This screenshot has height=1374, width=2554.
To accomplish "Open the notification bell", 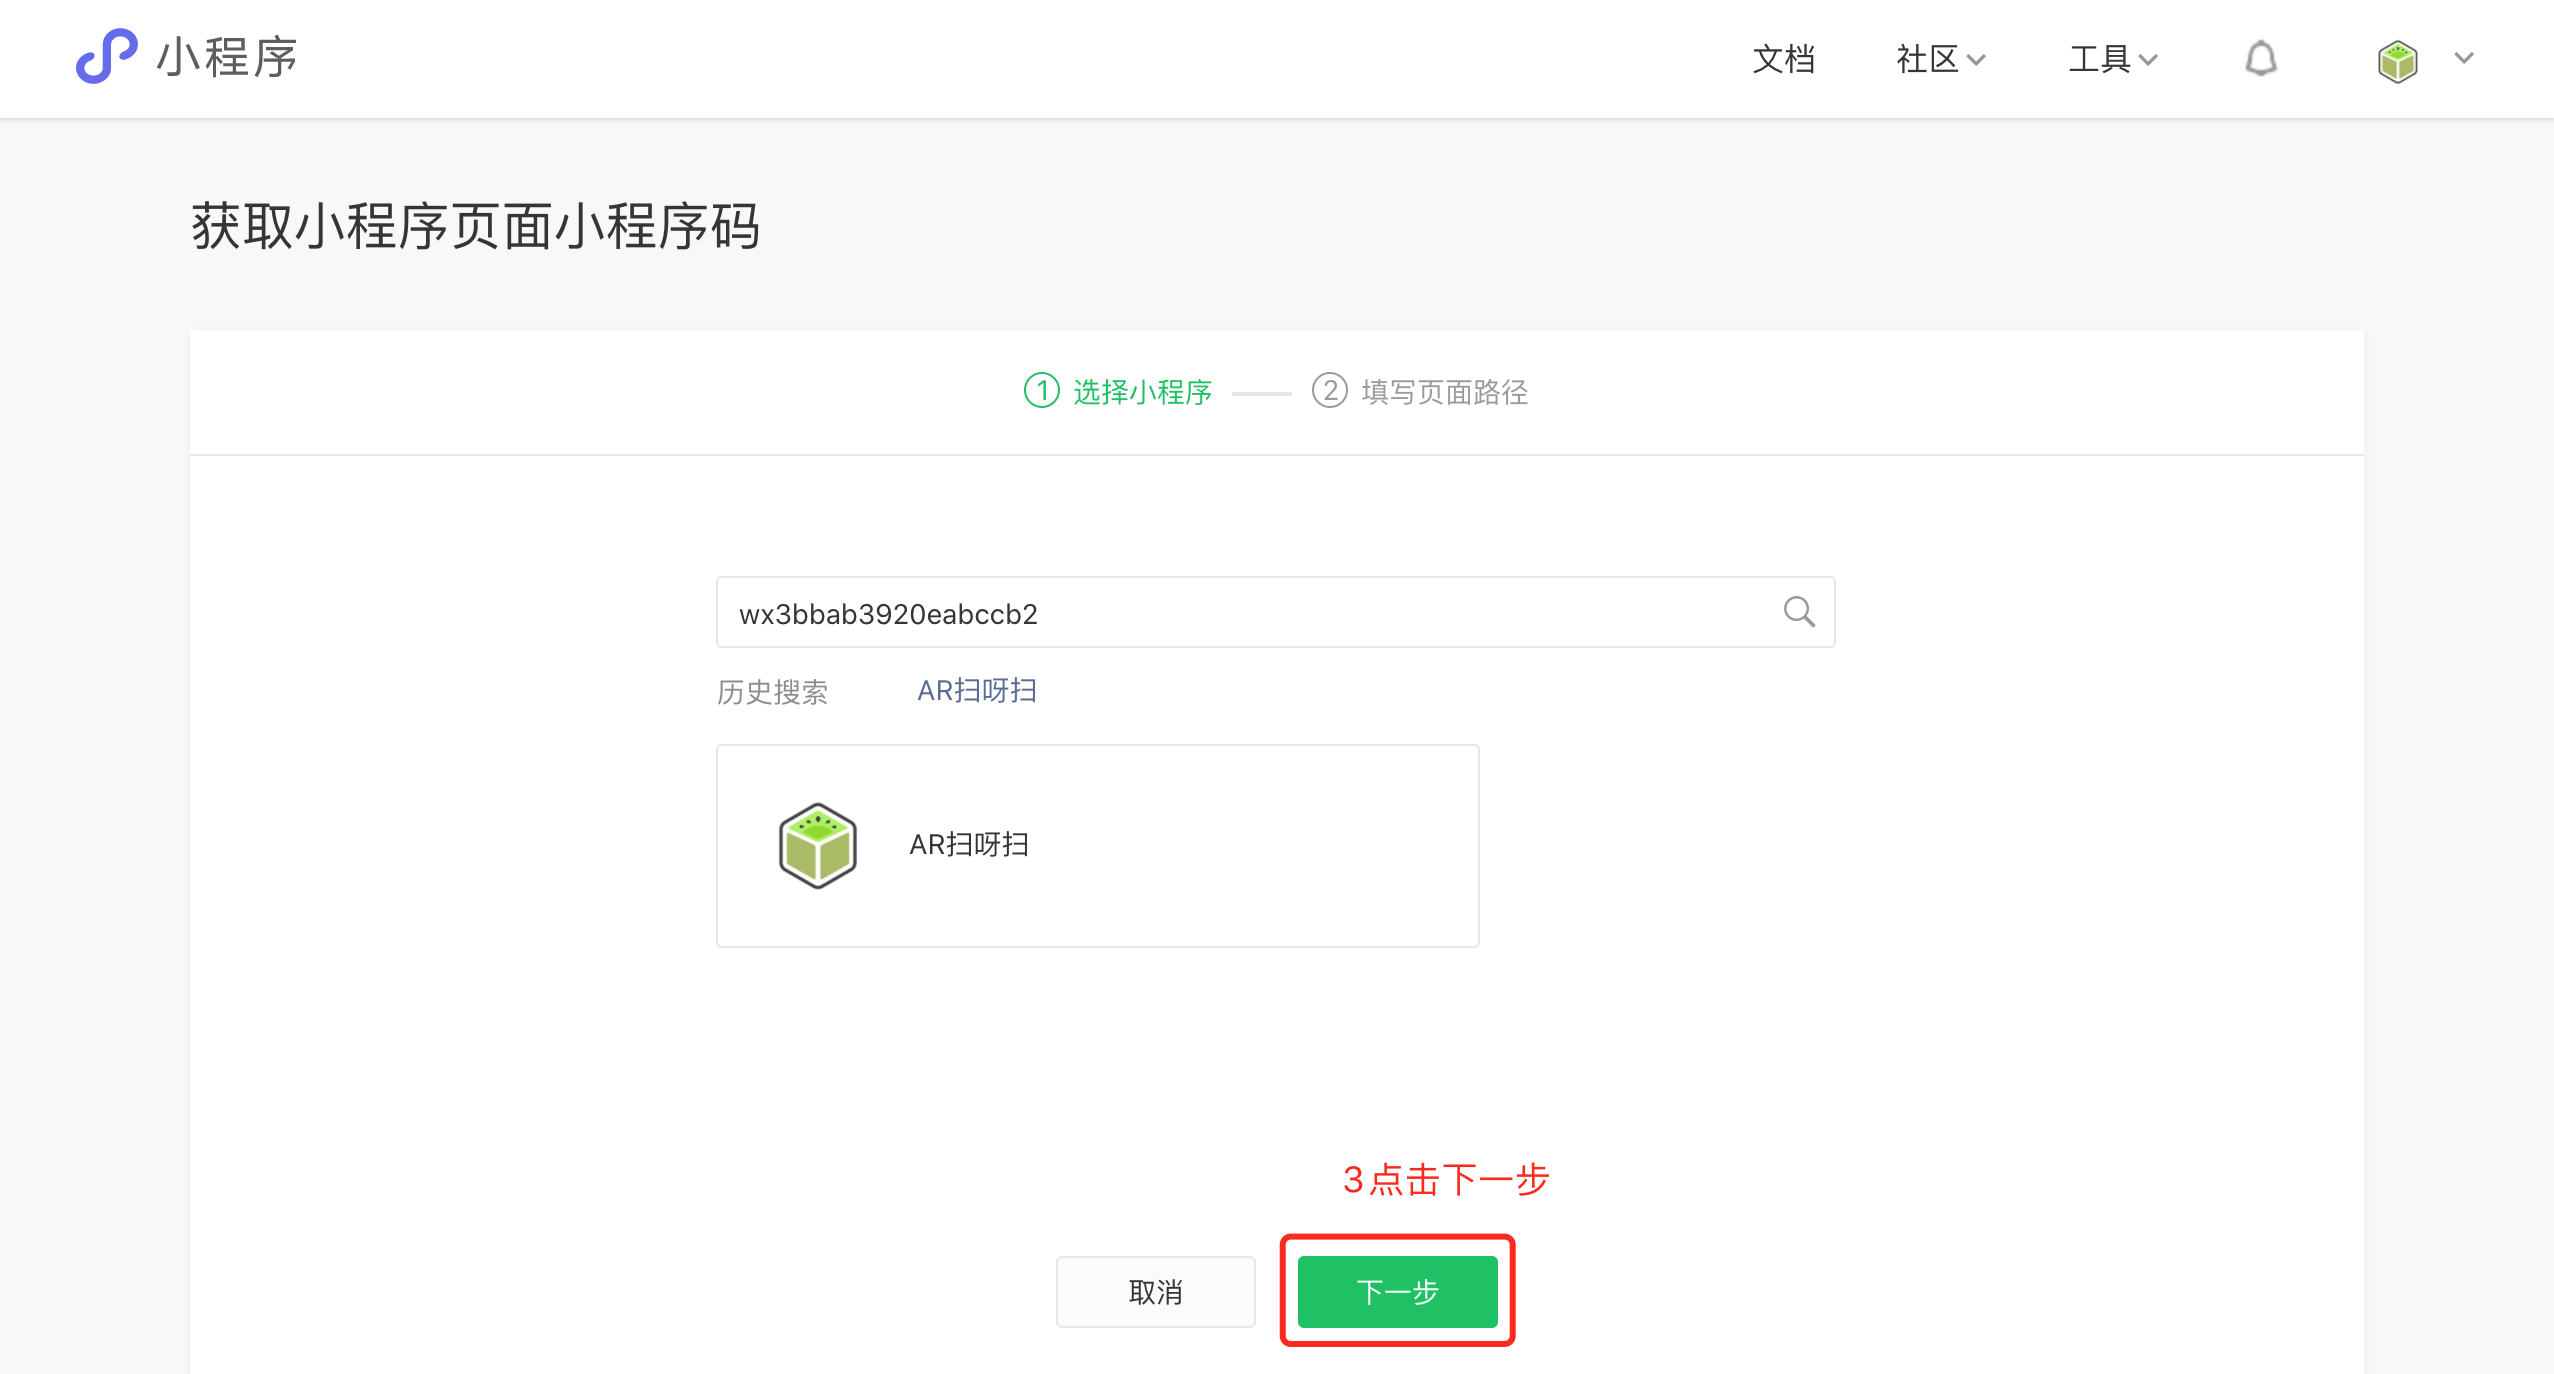I will tap(2260, 59).
